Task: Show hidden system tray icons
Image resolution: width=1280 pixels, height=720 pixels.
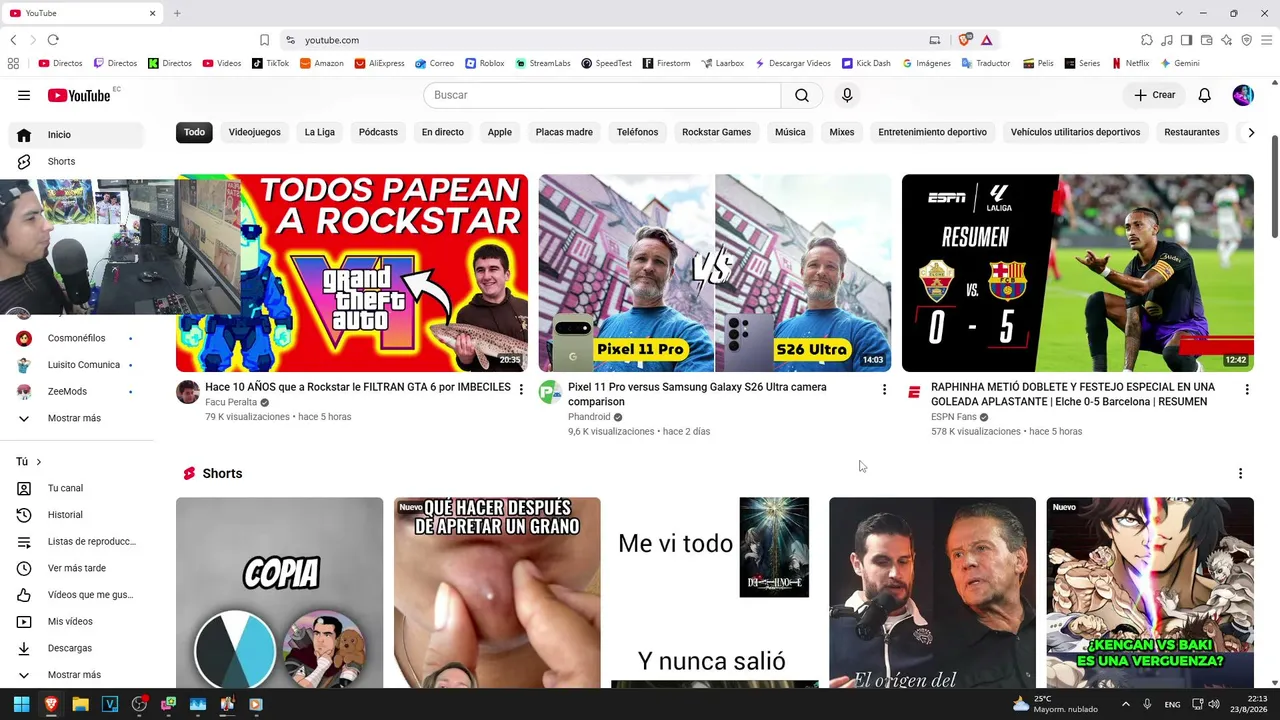Action: (1126, 704)
